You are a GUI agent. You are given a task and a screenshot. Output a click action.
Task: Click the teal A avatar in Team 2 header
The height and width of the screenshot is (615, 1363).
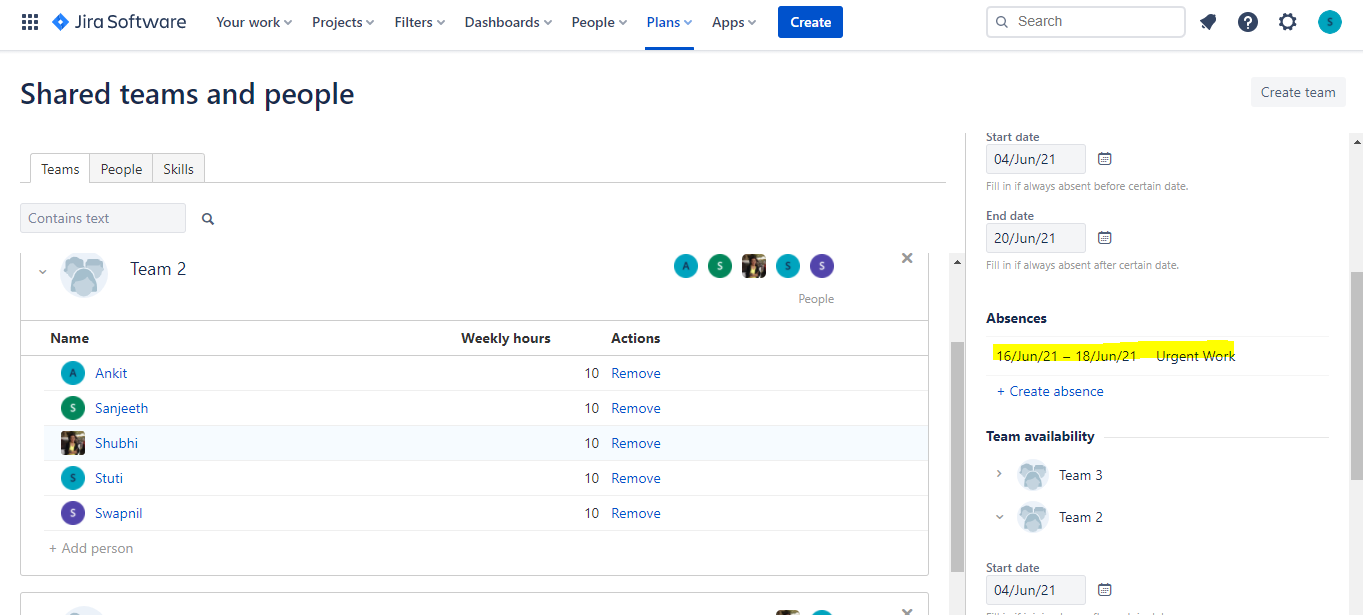[x=685, y=266]
